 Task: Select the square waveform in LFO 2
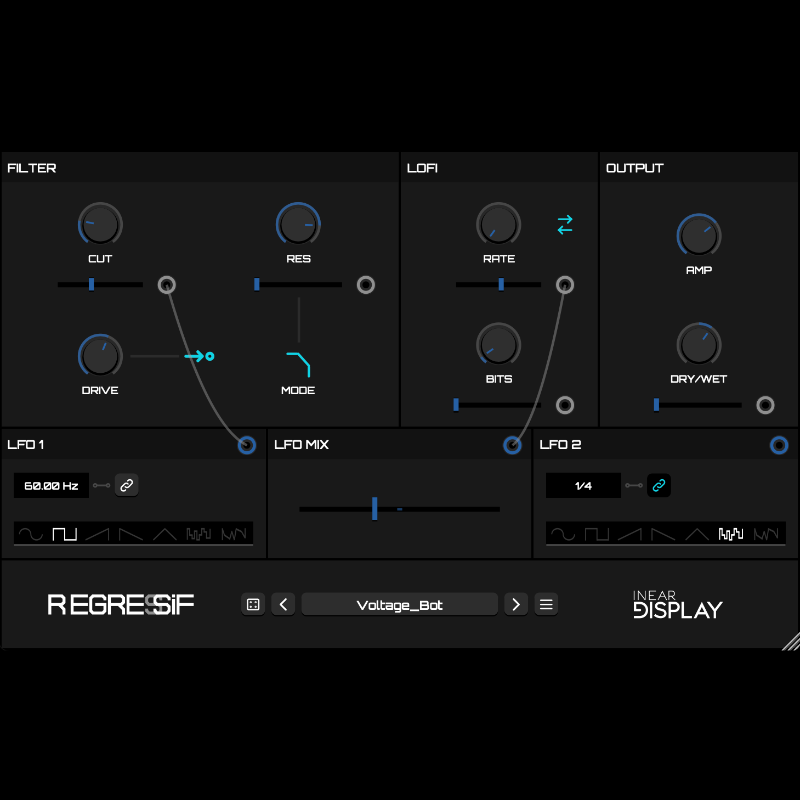pos(596,534)
